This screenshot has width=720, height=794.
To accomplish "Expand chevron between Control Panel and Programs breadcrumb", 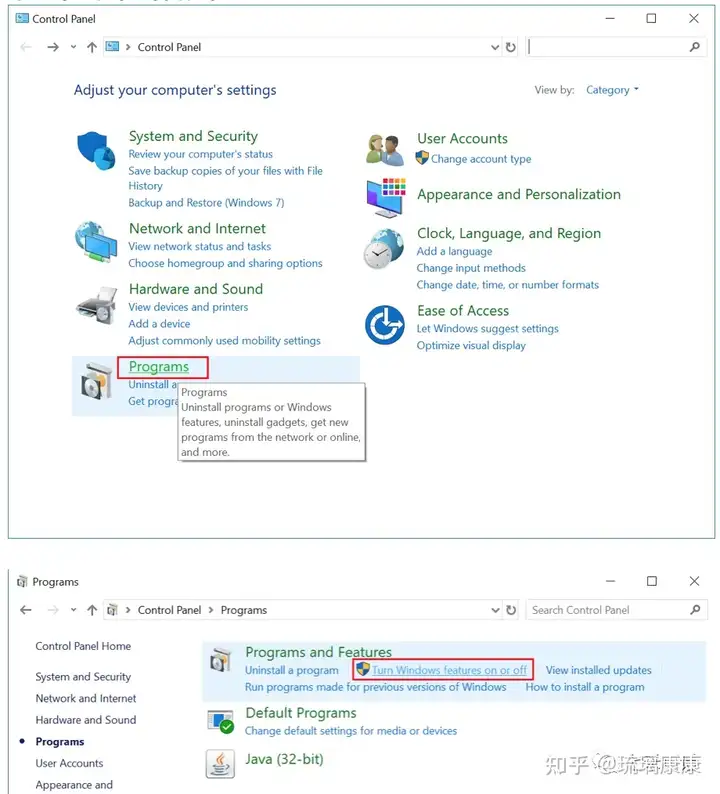I will pyautogui.click(x=211, y=610).
